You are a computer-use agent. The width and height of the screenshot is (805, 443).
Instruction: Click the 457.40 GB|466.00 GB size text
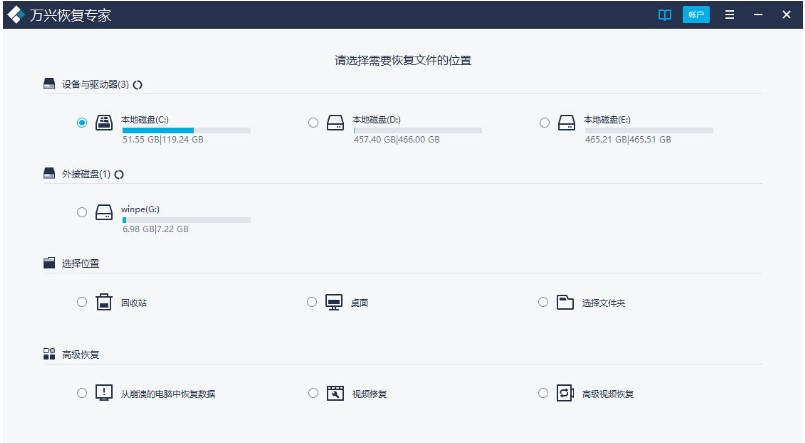coord(396,139)
